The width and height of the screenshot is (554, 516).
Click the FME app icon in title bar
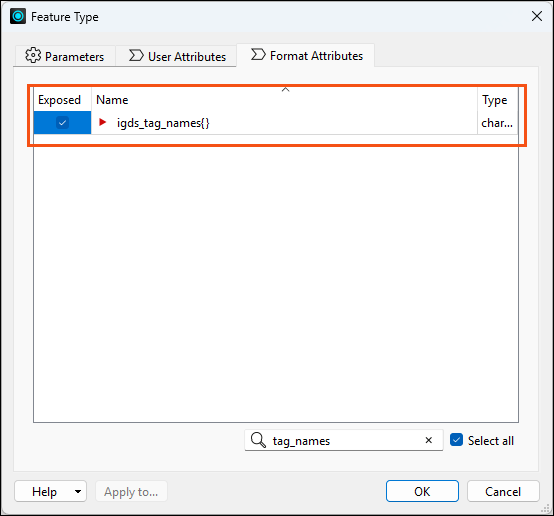18,16
